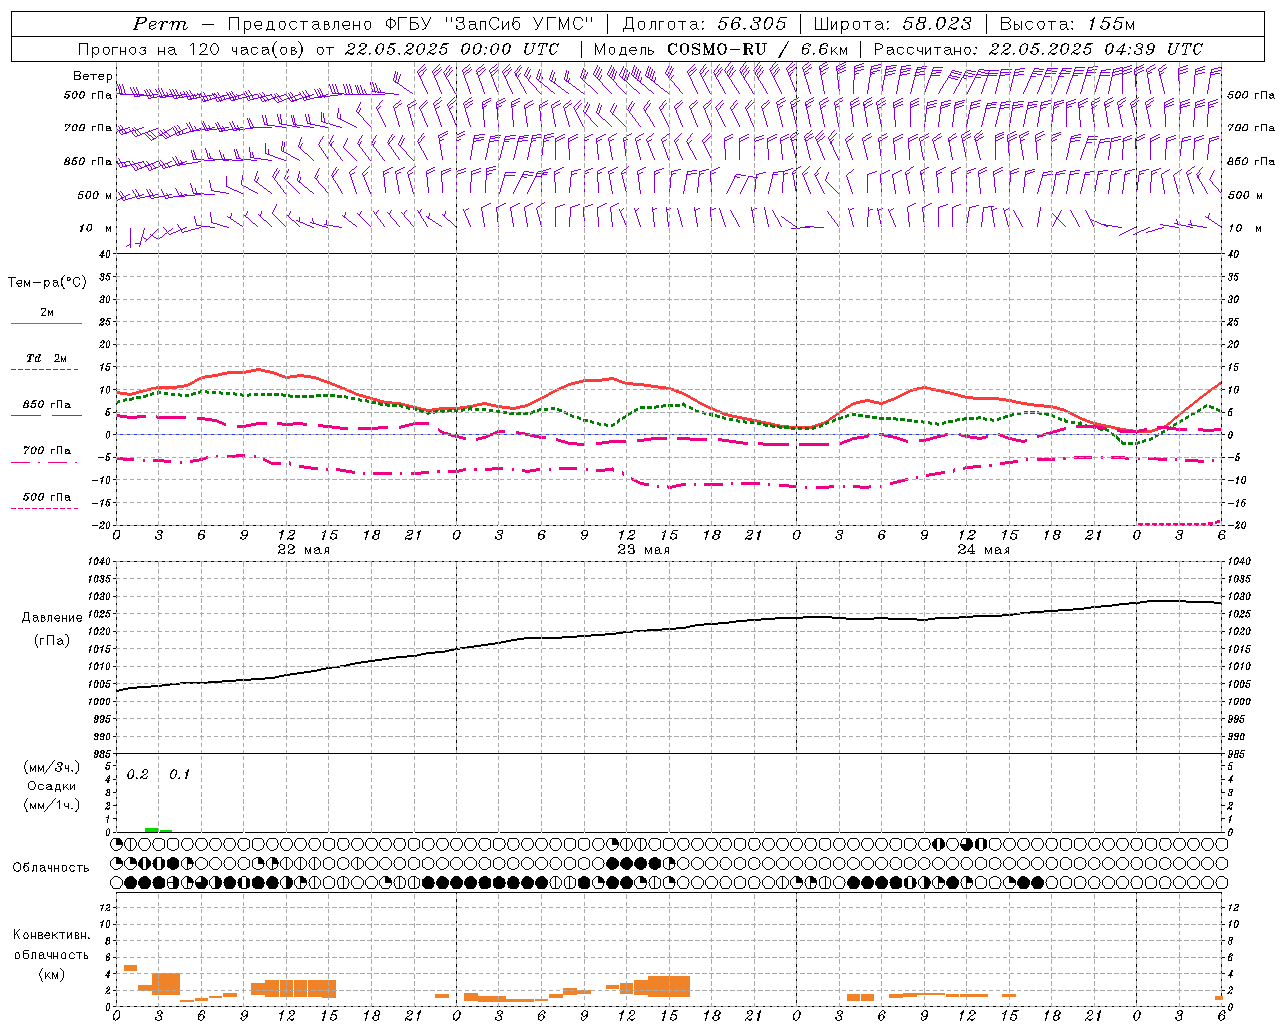The width and height of the screenshot is (1280, 1024).
Task: Click the "Рассчитано: 22.05.2025 04:39 UTC" timestamp
Action: (x=1039, y=49)
